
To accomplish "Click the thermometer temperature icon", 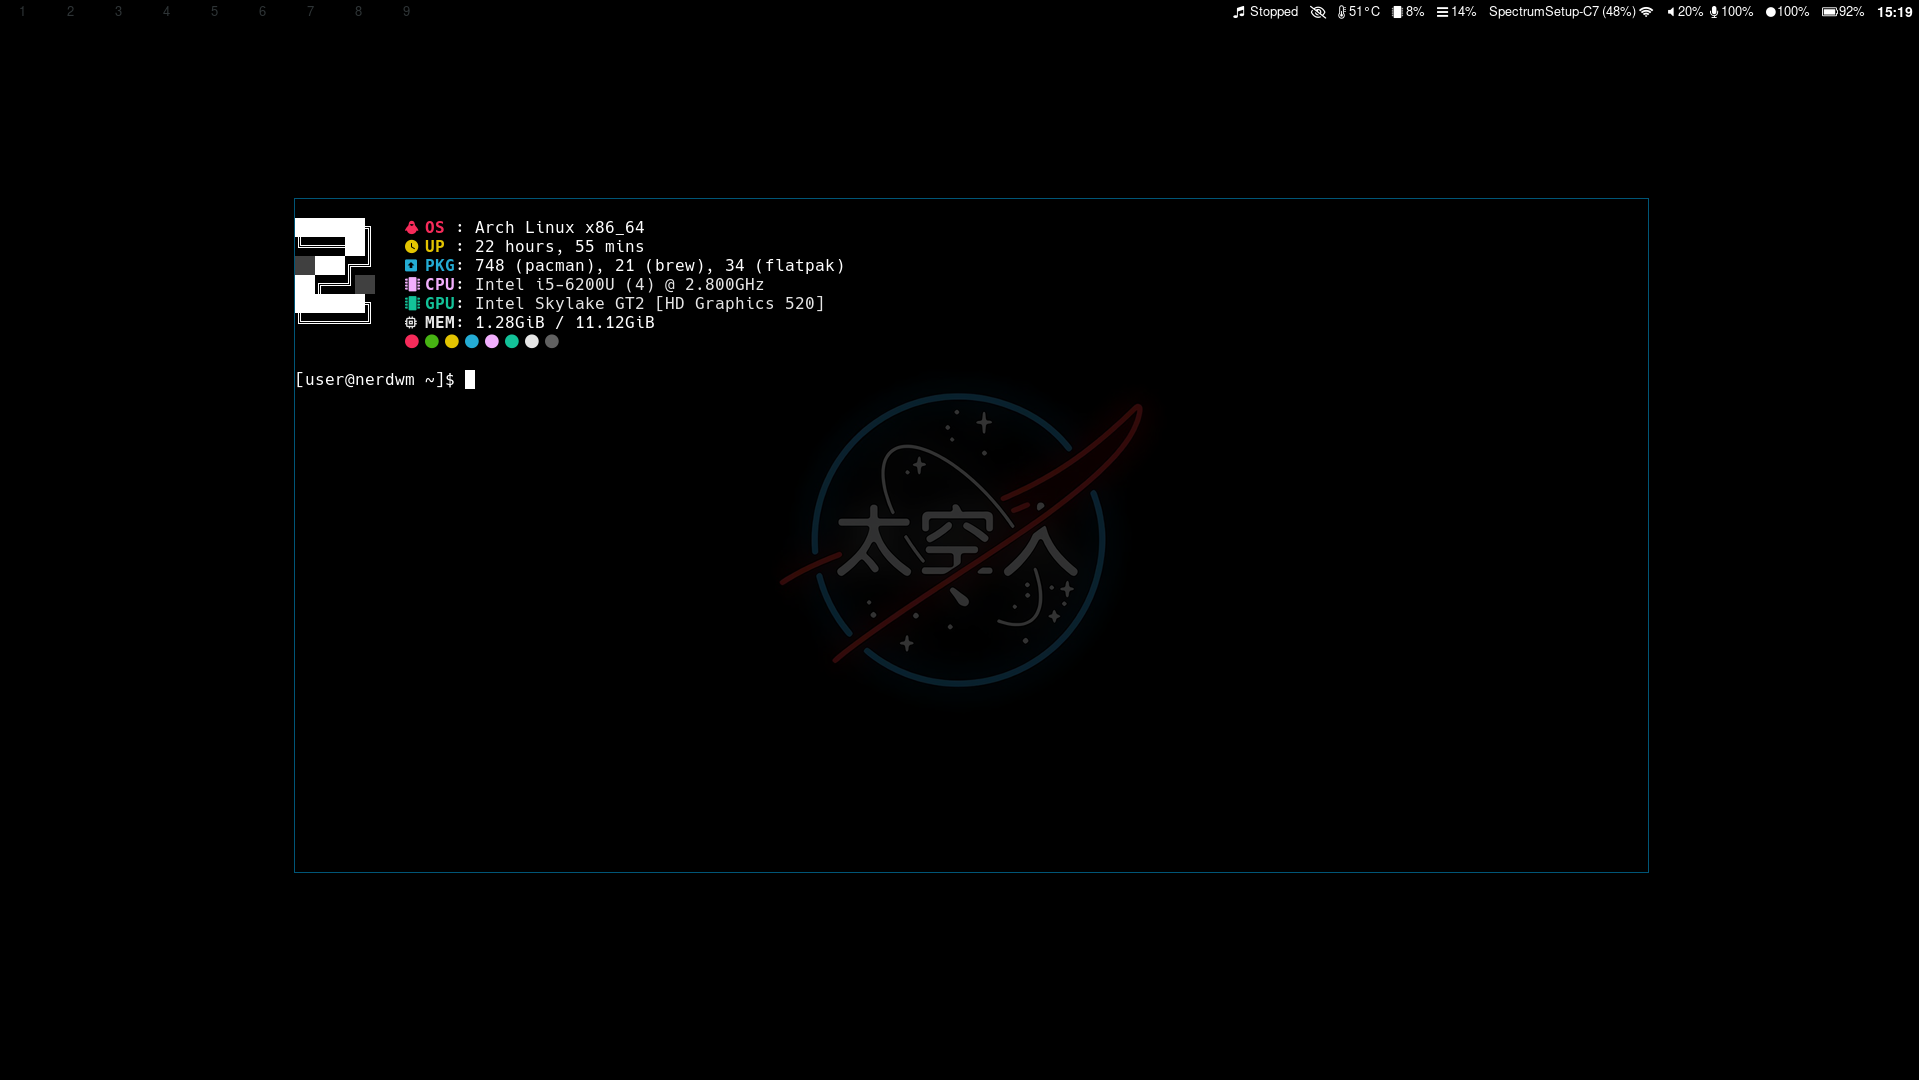I will pyautogui.click(x=1342, y=12).
